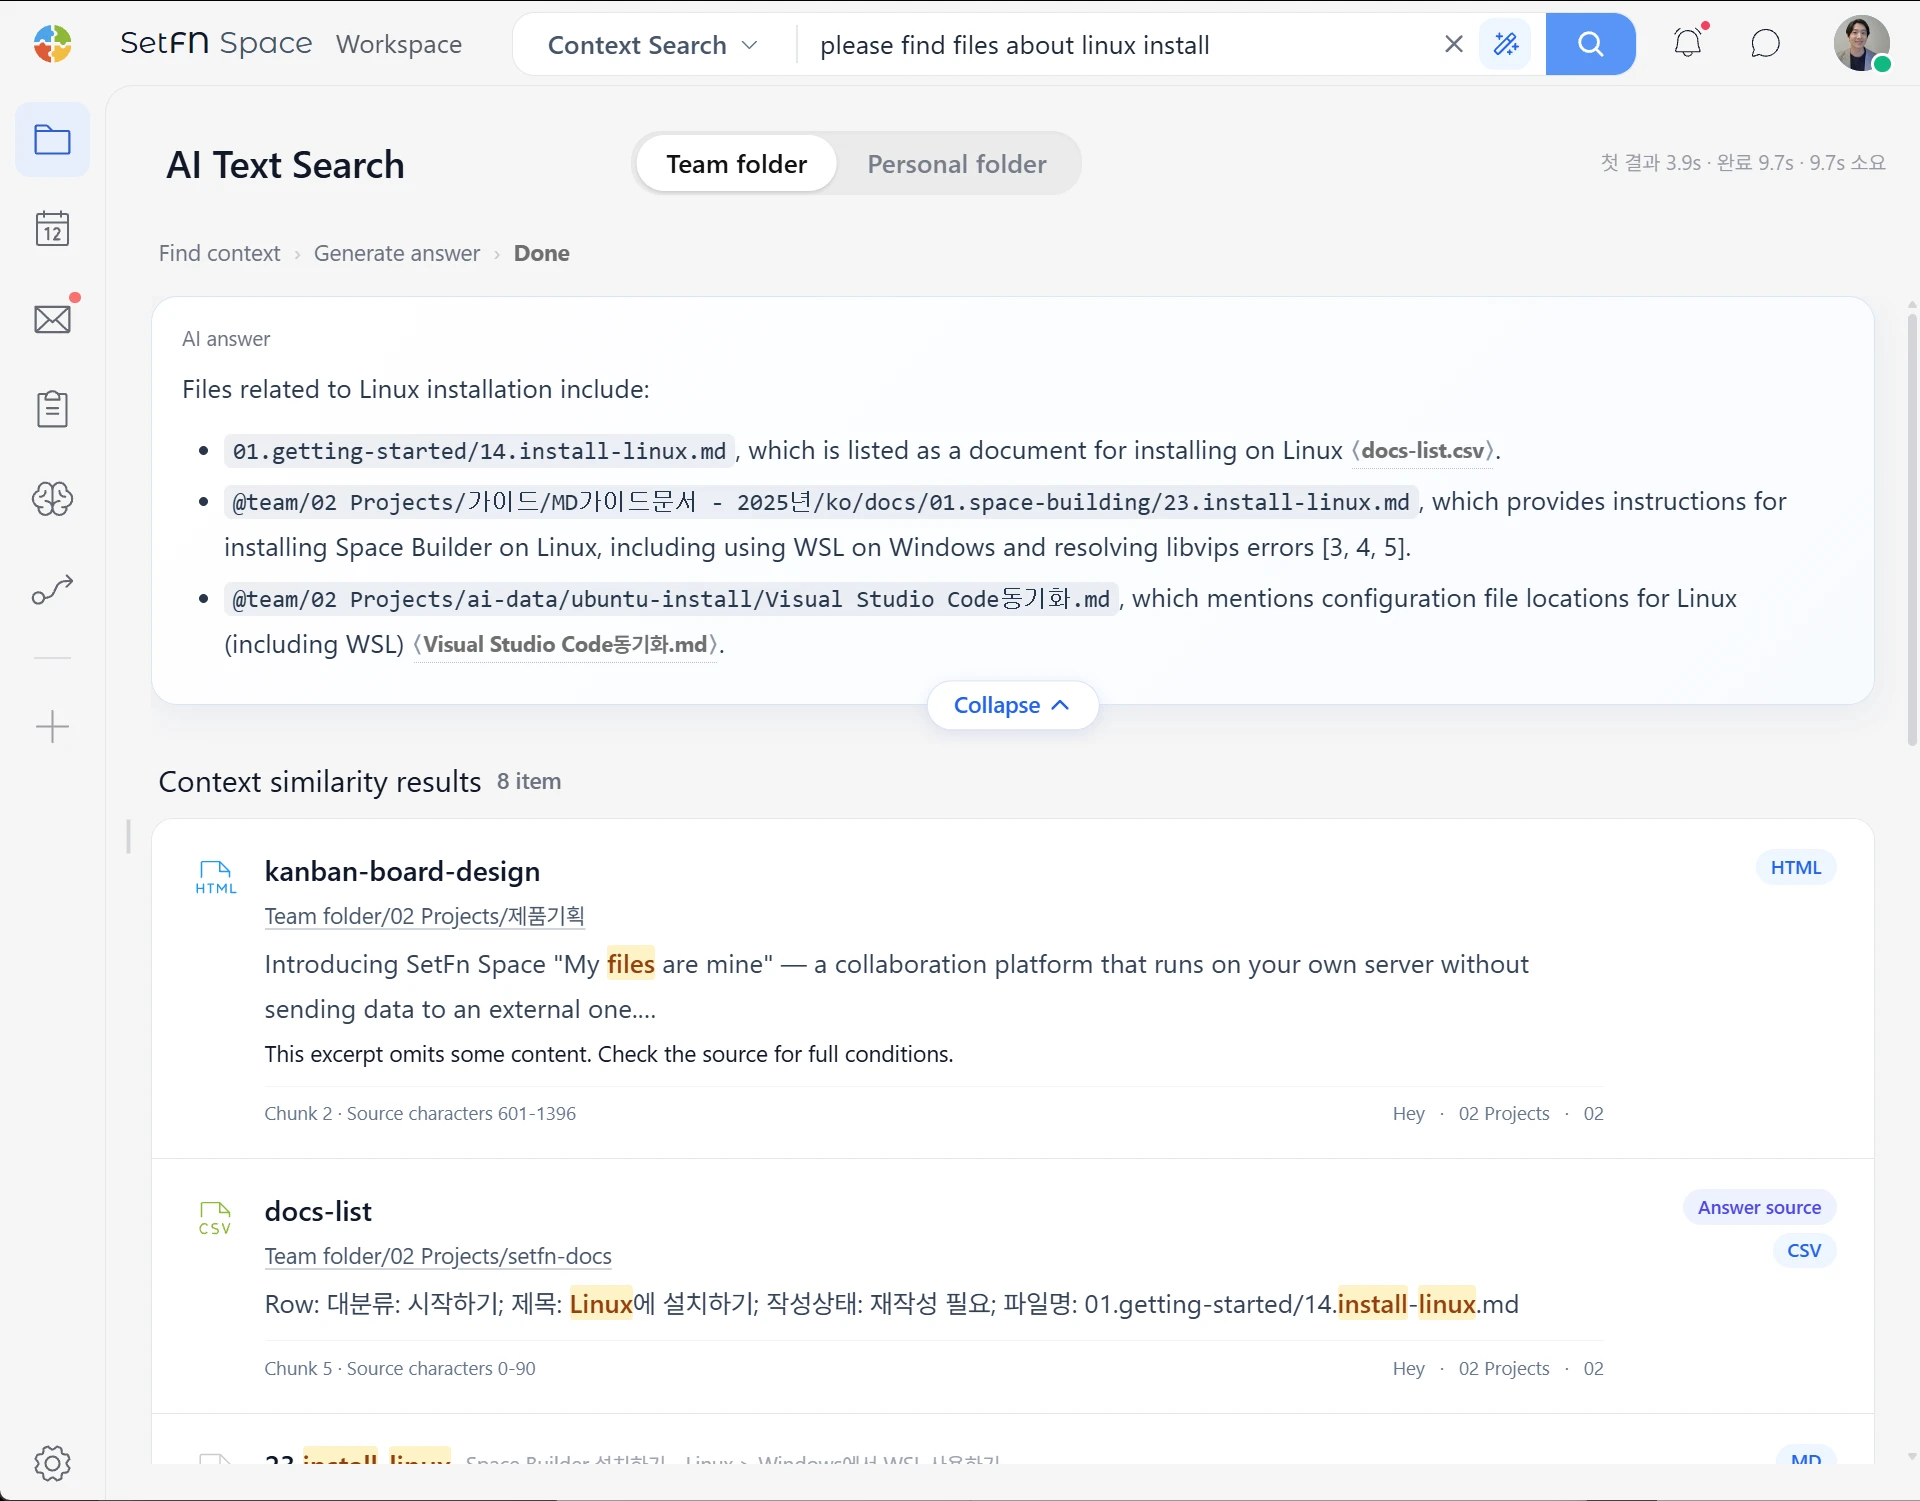Click the Done step
The width and height of the screenshot is (1920, 1501).
click(542, 253)
